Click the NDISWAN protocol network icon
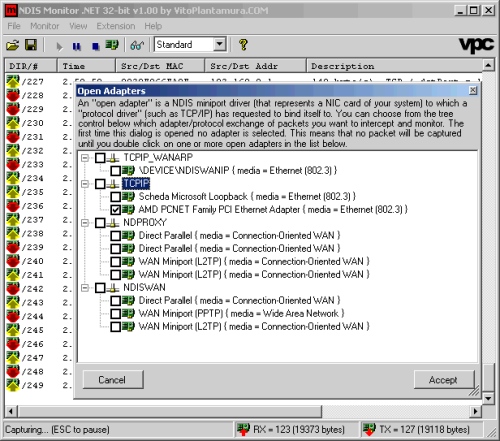This screenshot has width=500, height=441. point(113,287)
